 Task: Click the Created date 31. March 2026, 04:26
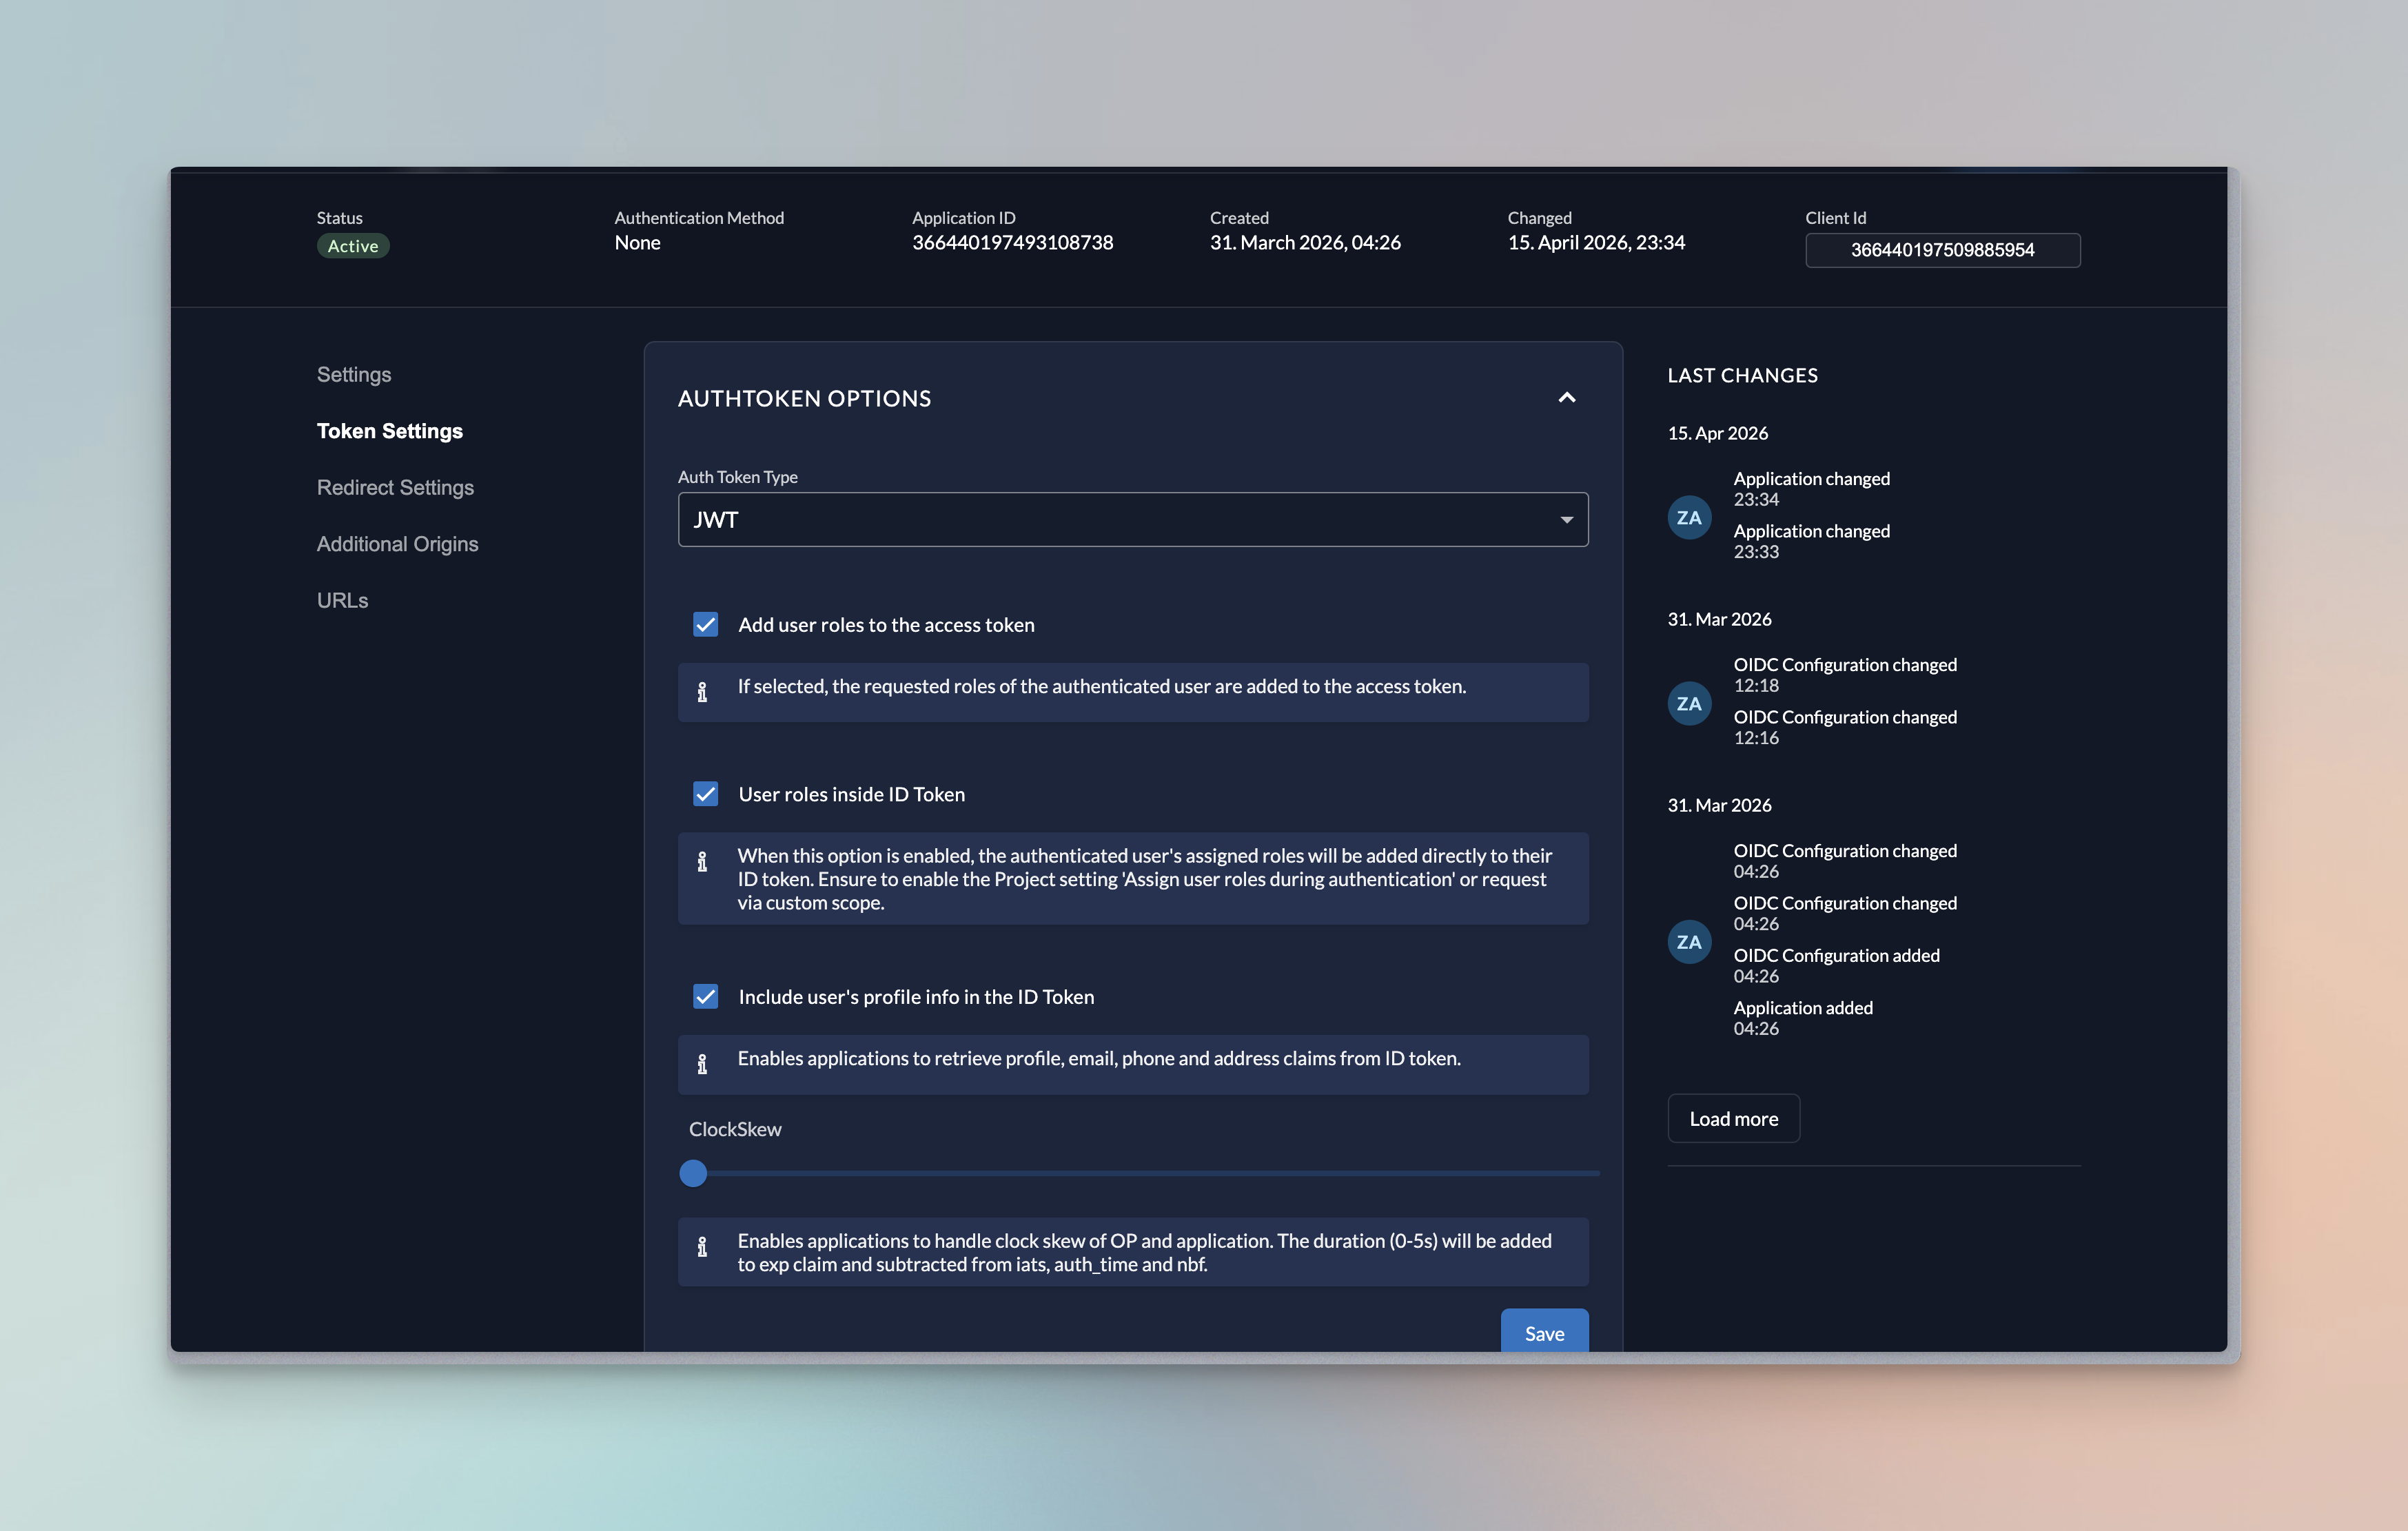click(1305, 242)
